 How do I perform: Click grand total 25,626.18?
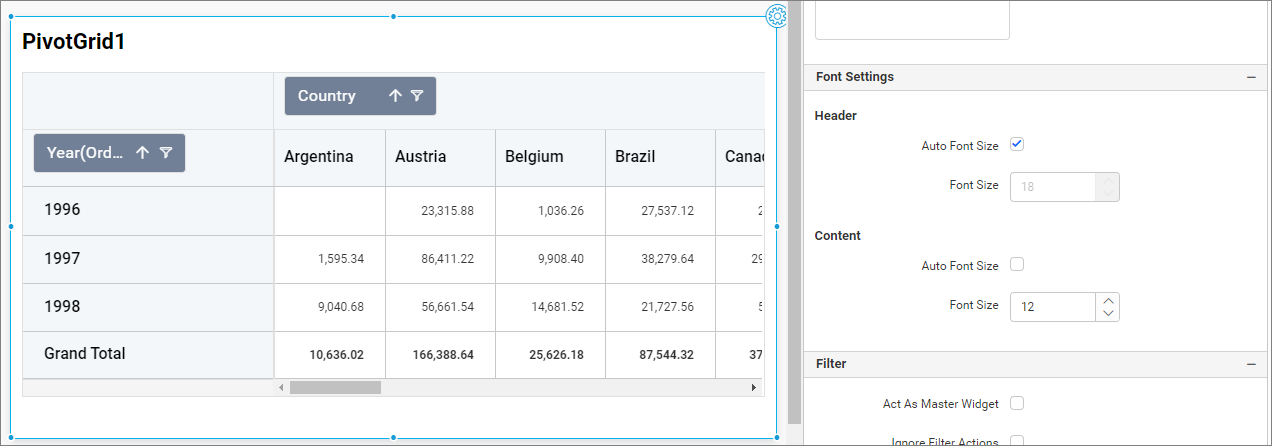coord(557,355)
